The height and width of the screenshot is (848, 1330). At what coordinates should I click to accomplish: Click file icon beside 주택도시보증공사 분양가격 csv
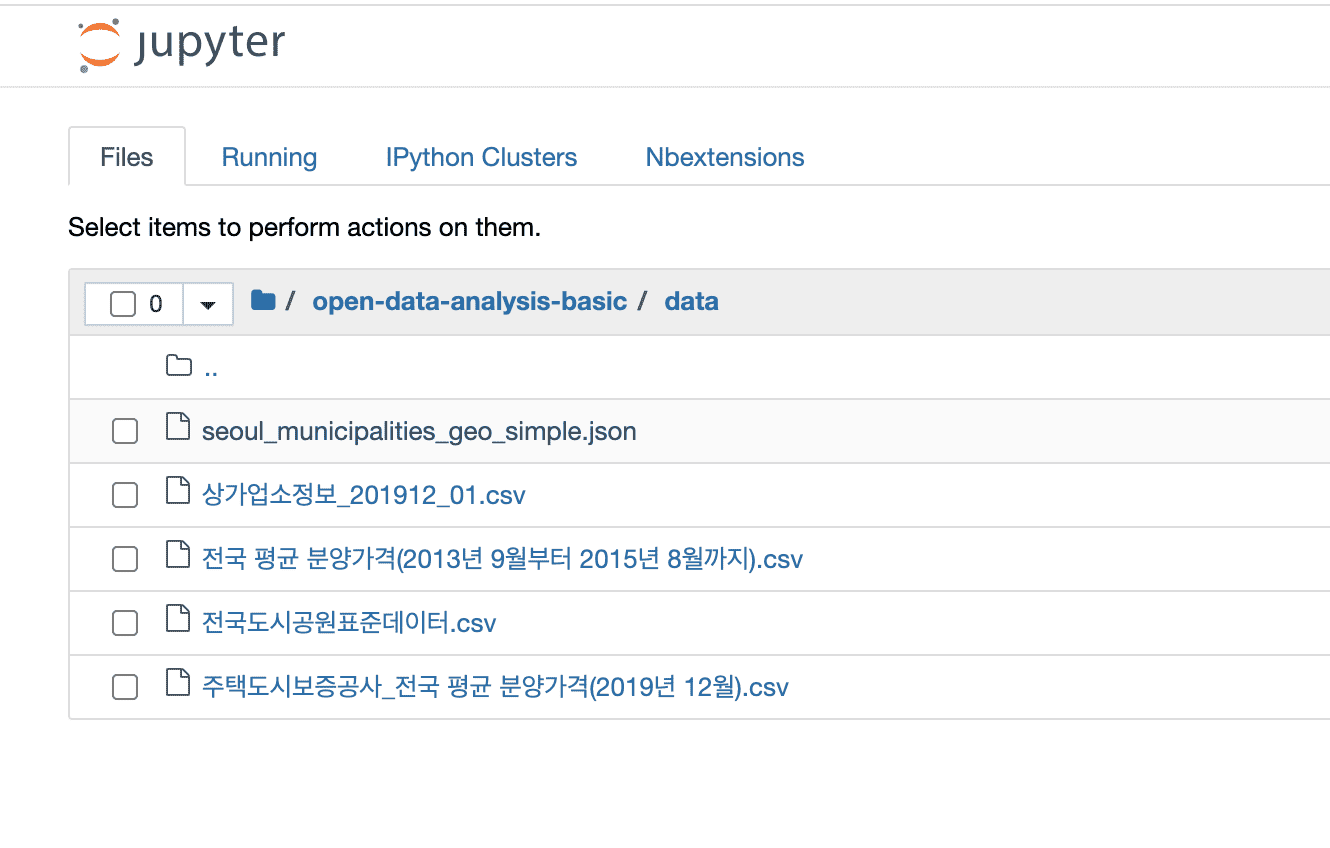coord(177,685)
